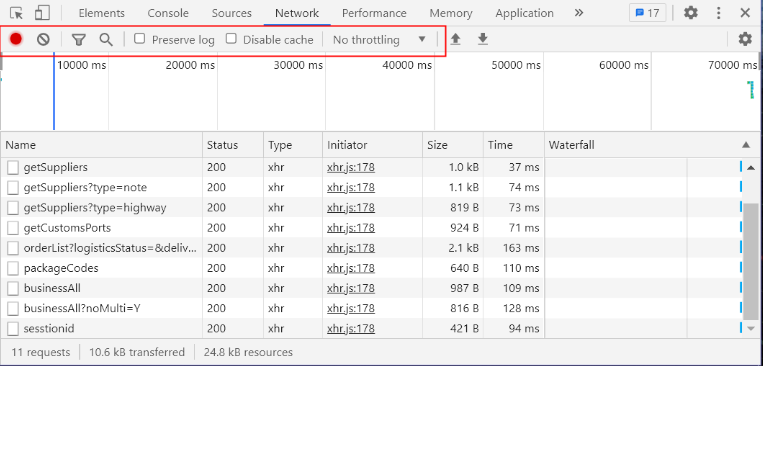Switch to the Console tab
The width and height of the screenshot is (763, 470).
[x=168, y=13]
